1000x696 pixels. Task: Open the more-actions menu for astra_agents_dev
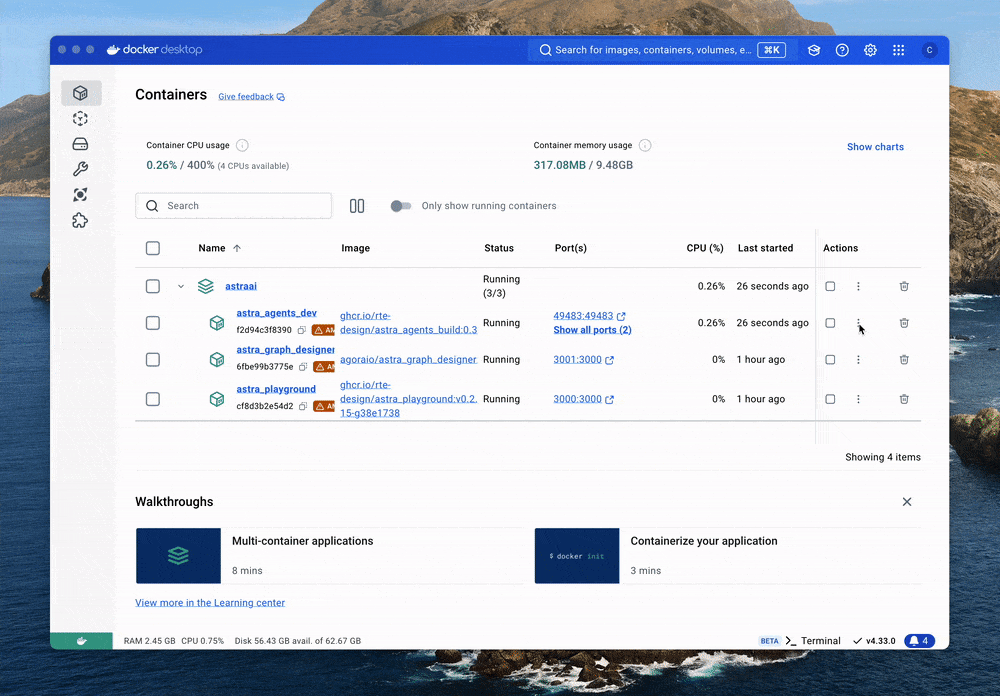click(858, 323)
